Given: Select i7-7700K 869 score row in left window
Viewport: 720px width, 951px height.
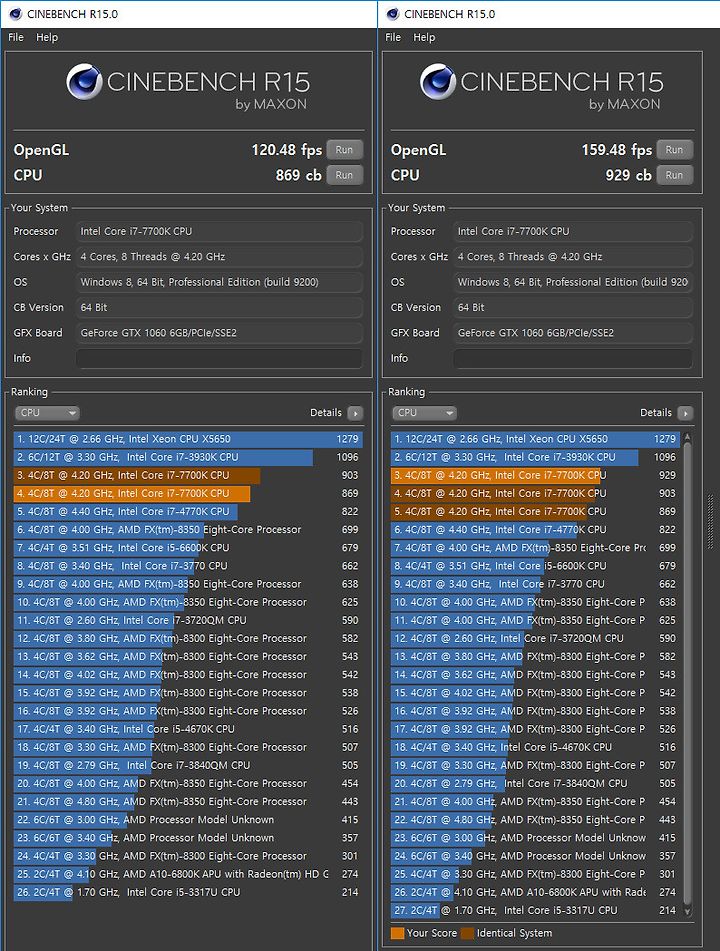Looking at the screenshot, I should tap(188, 494).
